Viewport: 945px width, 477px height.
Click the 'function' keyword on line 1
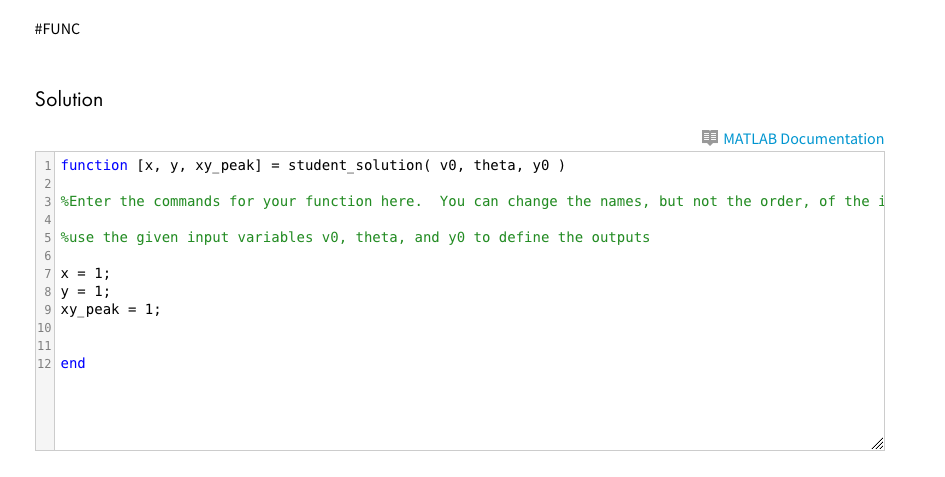click(94, 165)
